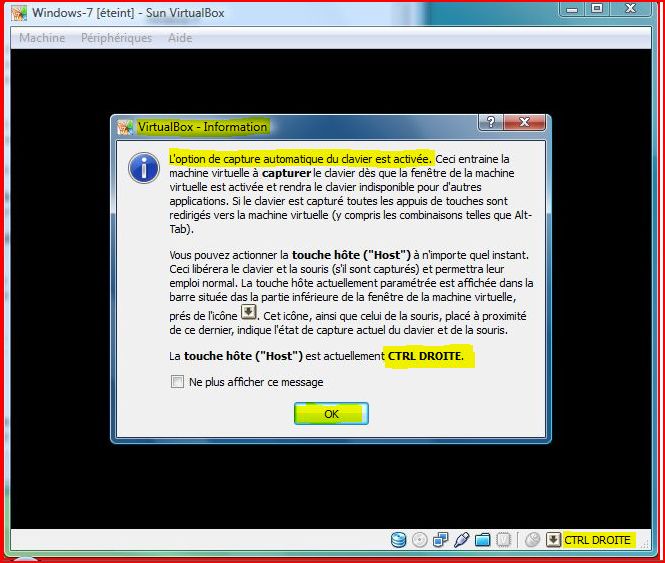The width and height of the screenshot is (665, 563).
Task: Close the VirtualBox - Information dialog
Action: (524, 122)
